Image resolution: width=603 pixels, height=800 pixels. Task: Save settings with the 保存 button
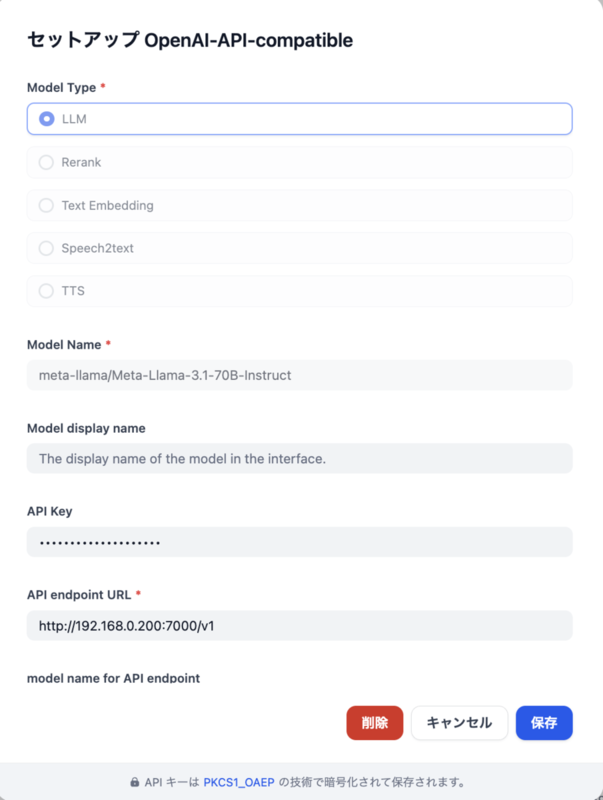[544, 722]
